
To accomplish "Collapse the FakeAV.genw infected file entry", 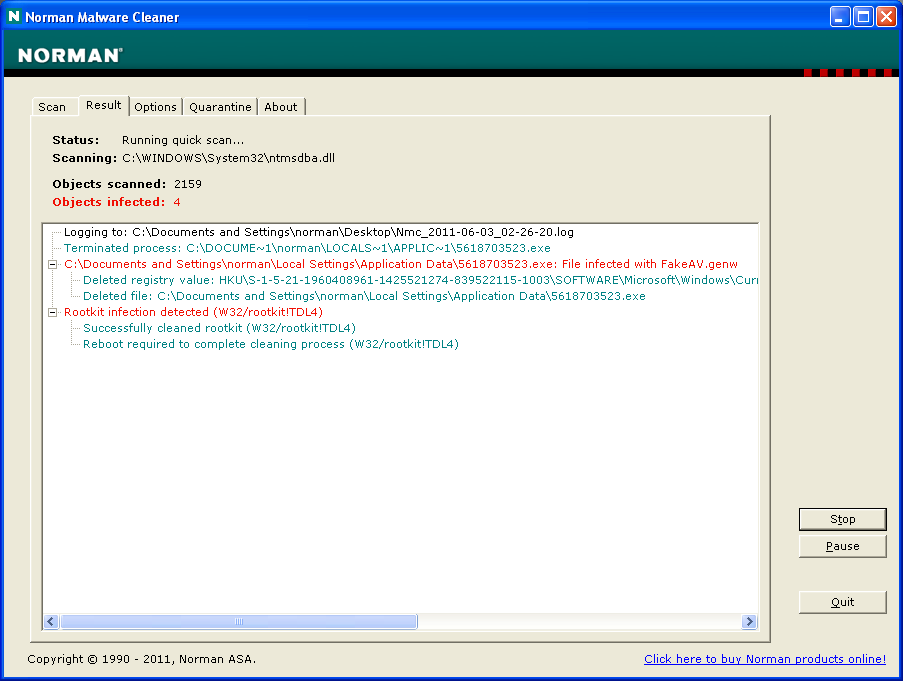I will [x=52, y=264].
